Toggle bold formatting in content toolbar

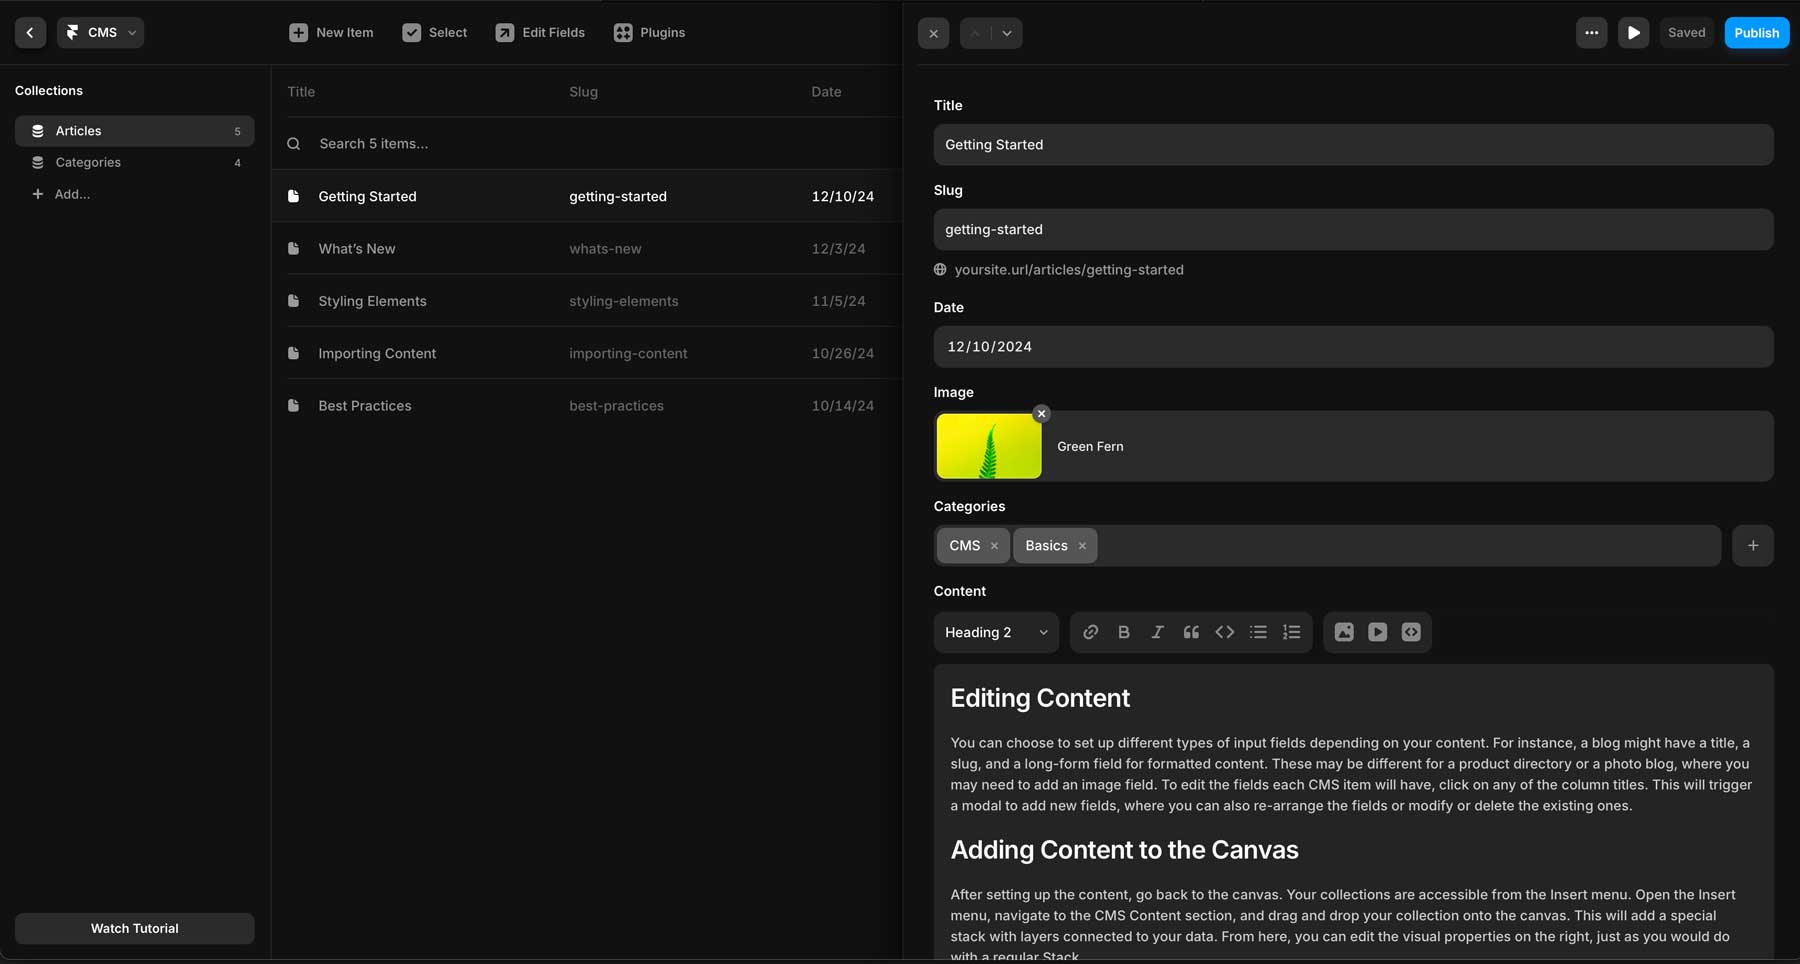click(x=1124, y=632)
